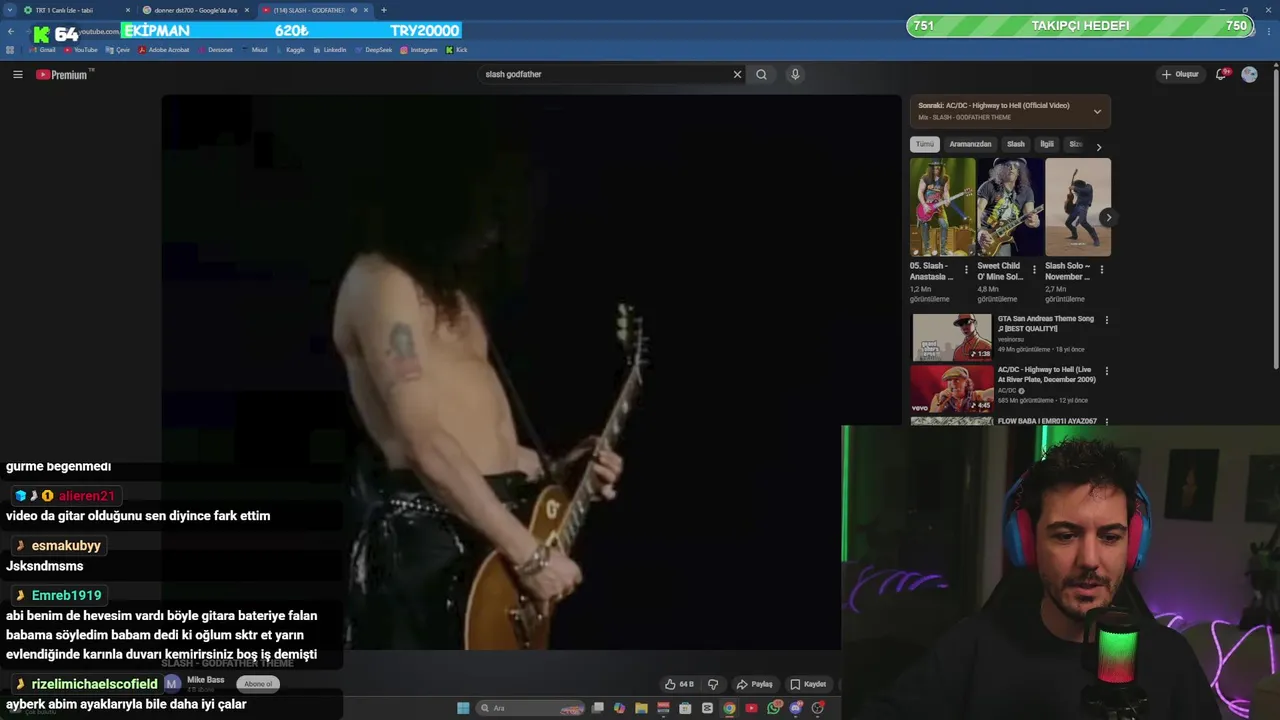Select the 'Slash' filter chip
Viewport: 1280px width, 720px height.
click(x=1016, y=144)
